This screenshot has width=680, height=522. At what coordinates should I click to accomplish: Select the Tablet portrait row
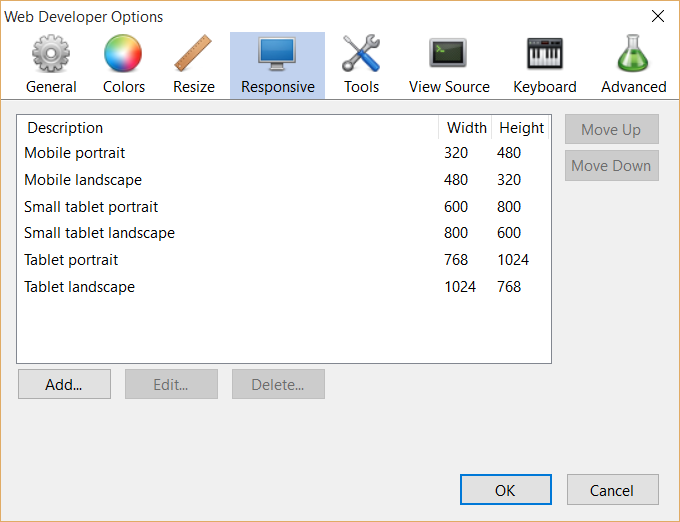point(284,260)
